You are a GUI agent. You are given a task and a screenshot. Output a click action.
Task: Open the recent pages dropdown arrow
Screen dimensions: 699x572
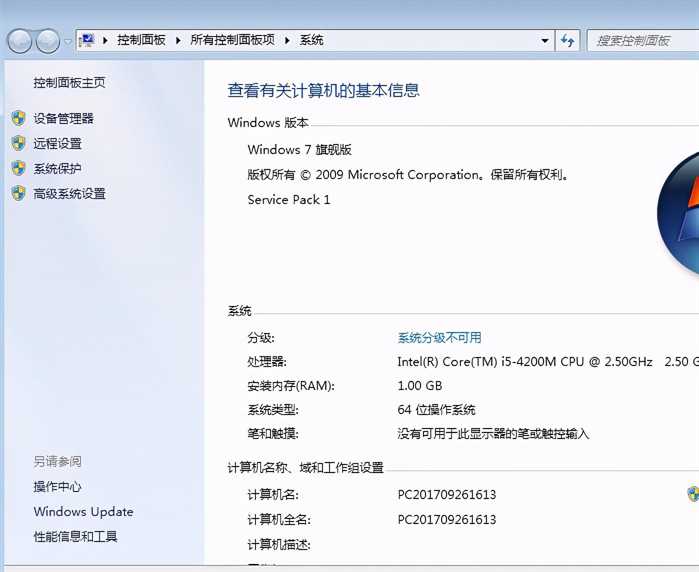click(68, 41)
